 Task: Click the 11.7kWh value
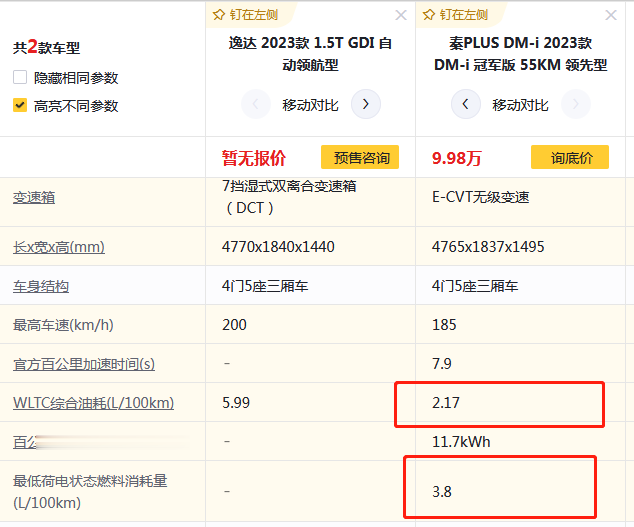pos(461,442)
